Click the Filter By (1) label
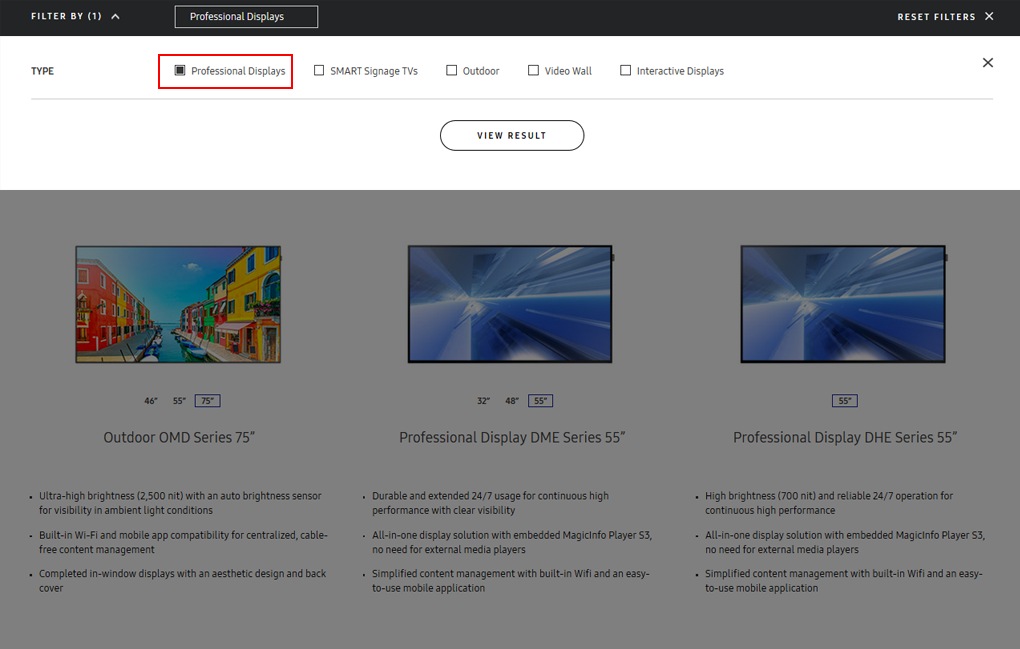Screen dimensions: 1020x649 tap(66, 16)
